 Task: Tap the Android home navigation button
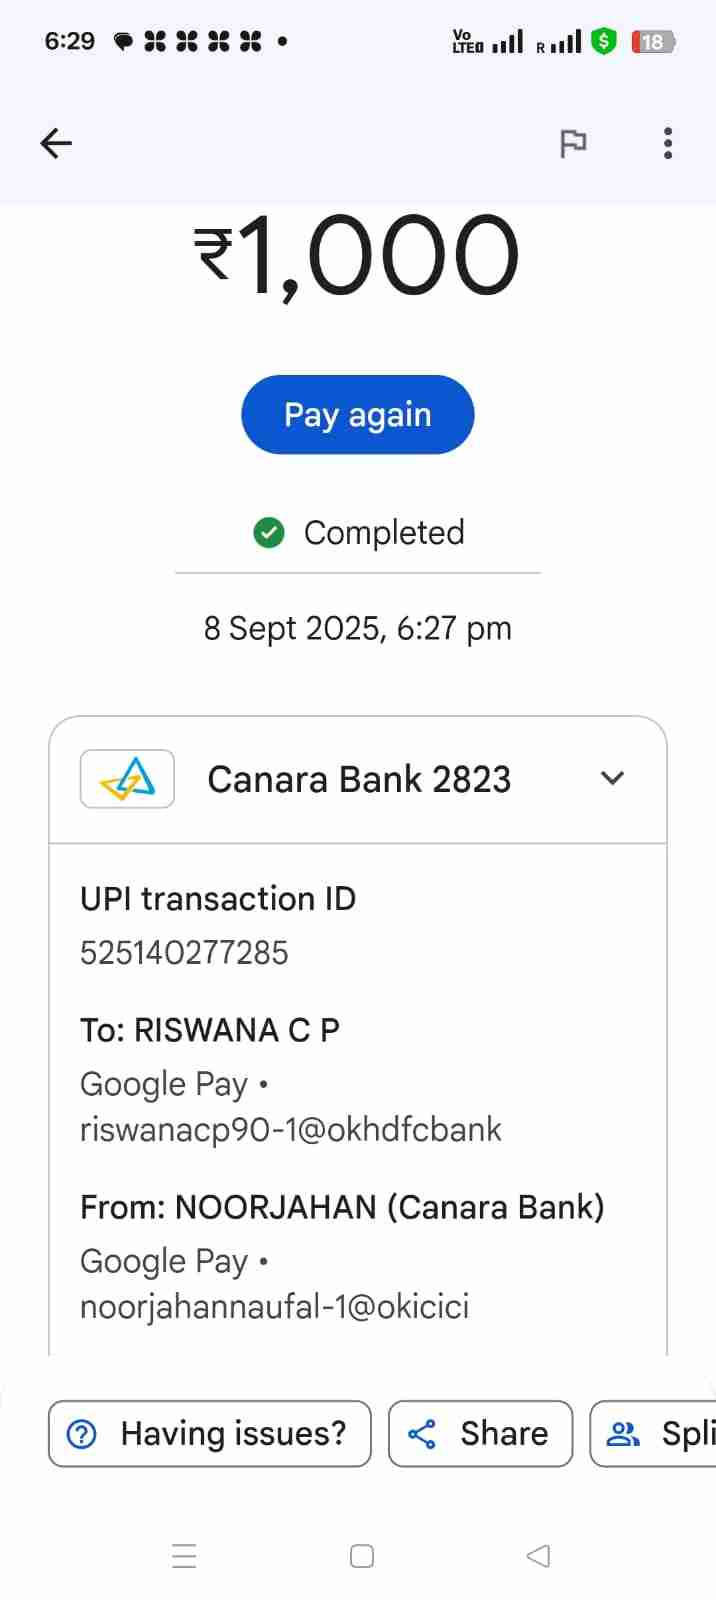click(362, 1556)
